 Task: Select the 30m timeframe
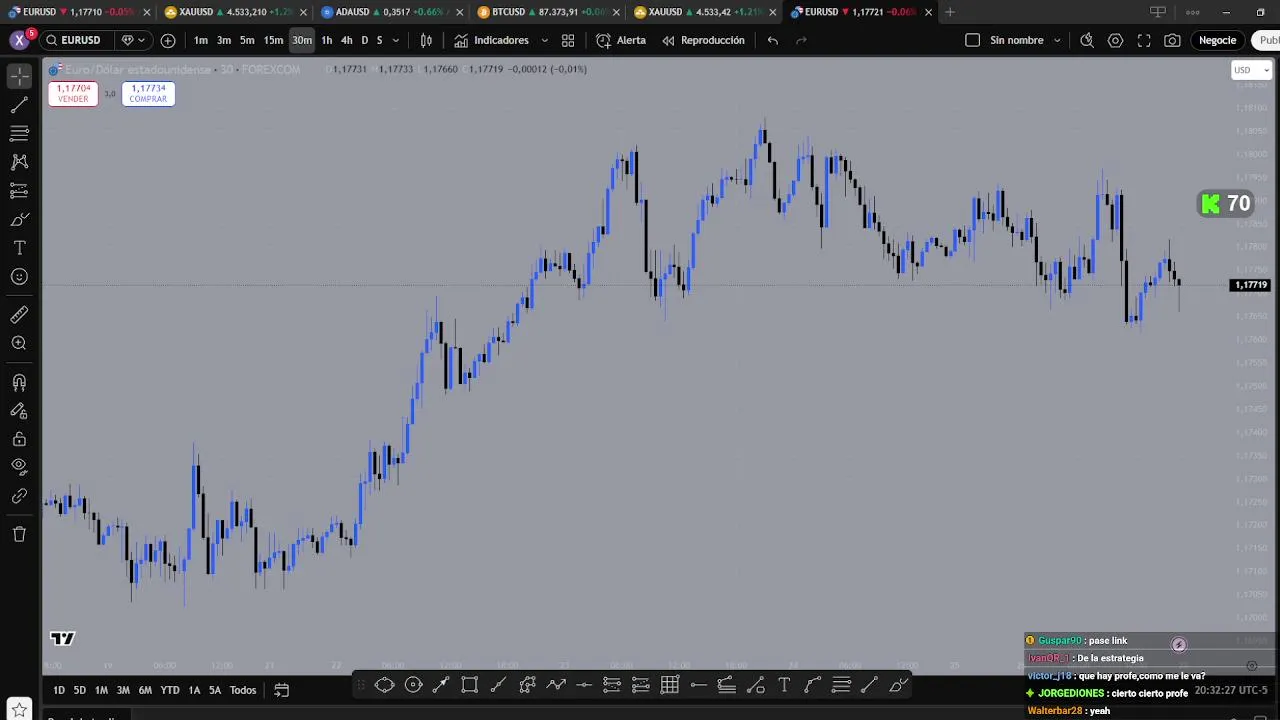[x=302, y=40]
